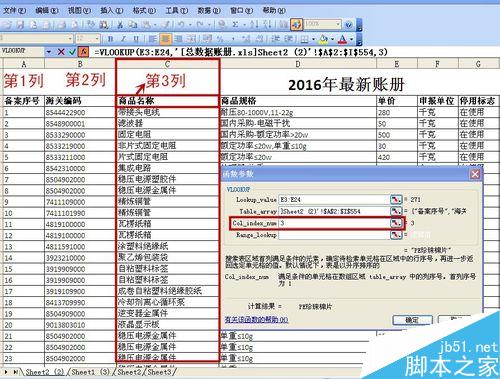Click the Table_array collapse dialog button

pos(396,211)
